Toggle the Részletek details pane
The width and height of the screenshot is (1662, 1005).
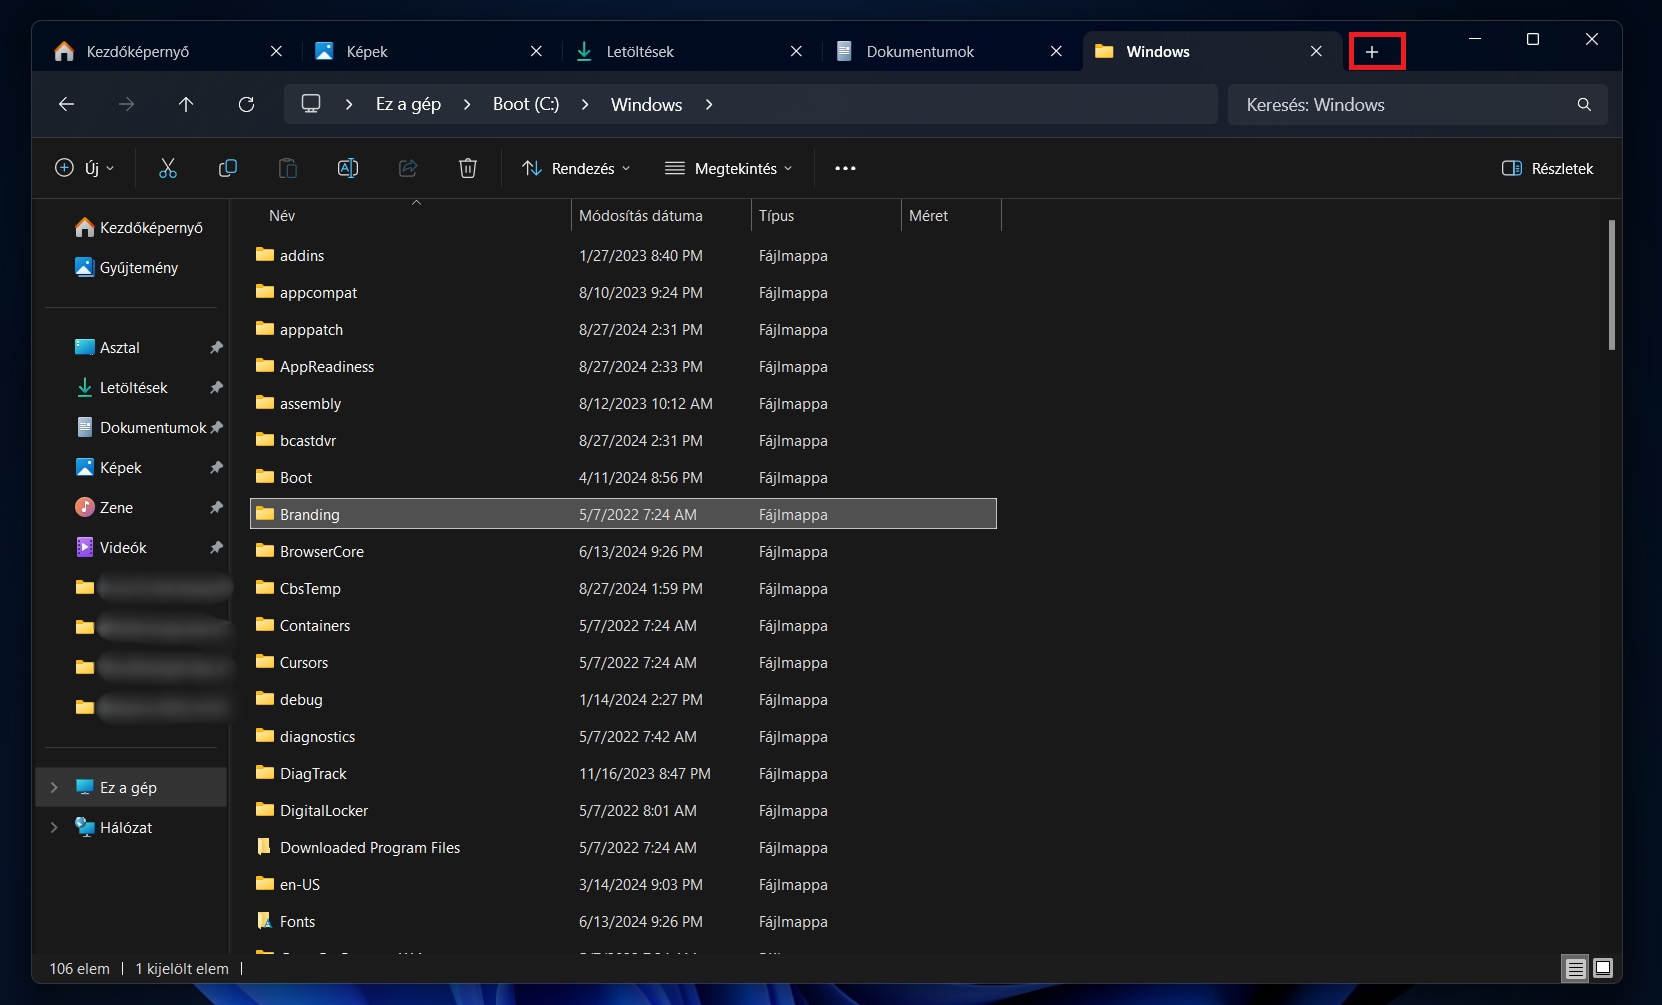[1547, 168]
